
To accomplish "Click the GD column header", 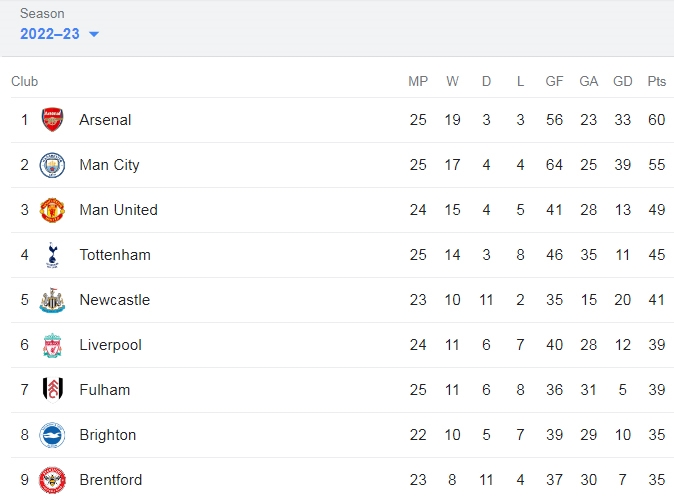I will coord(622,81).
